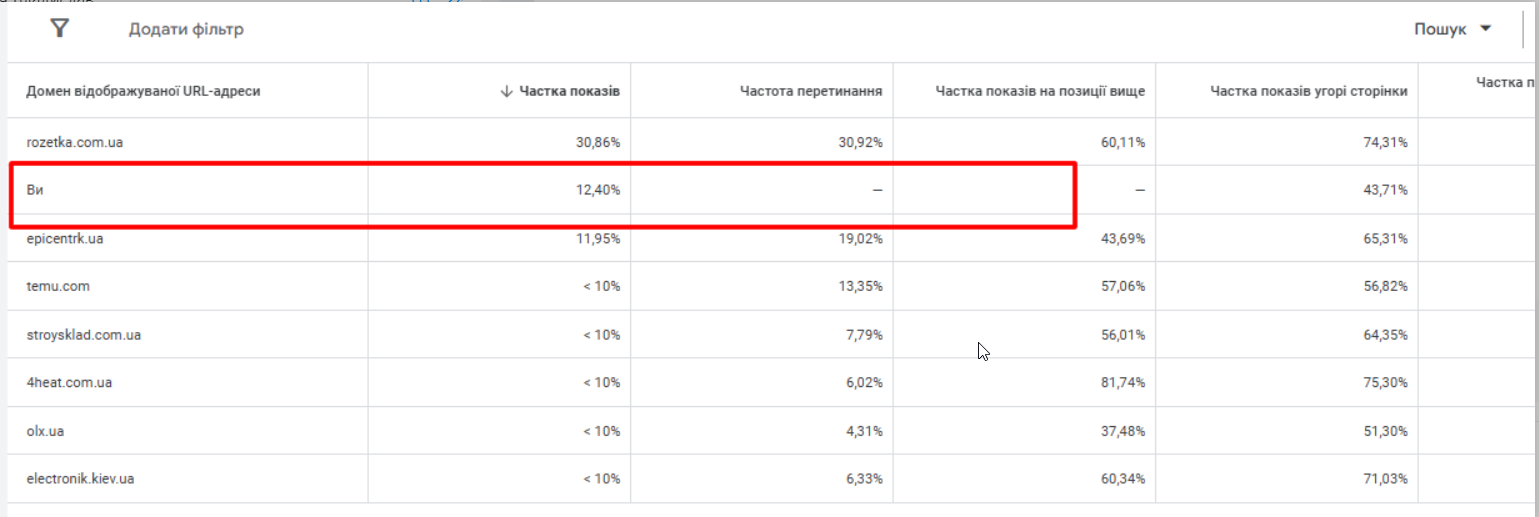This screenshot has width=1539, height=517.
Task: Click the 30,86% impression share value
Action: (596, 143)
